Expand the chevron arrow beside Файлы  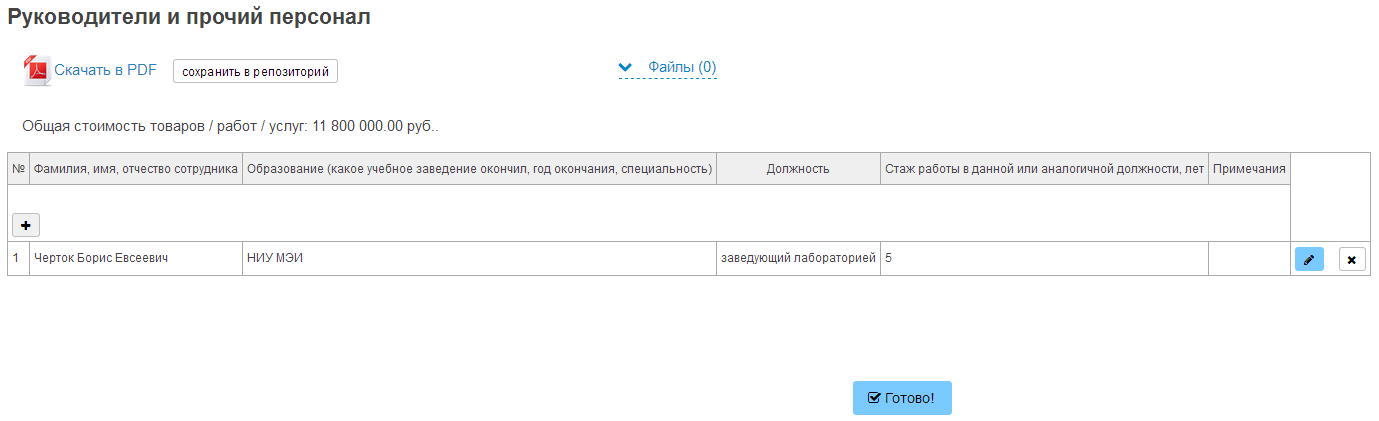point(626,68)
